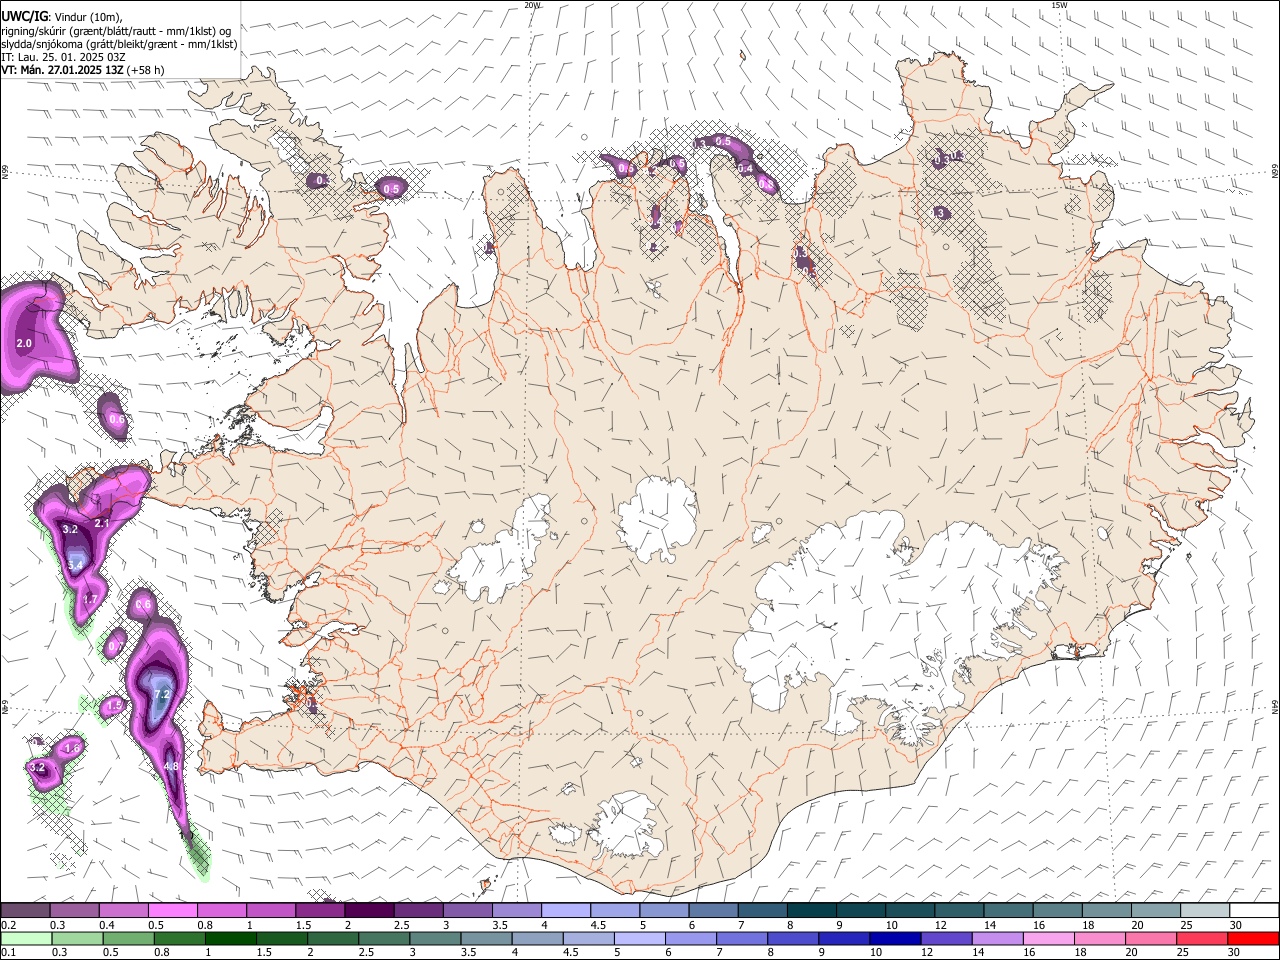Select the 'IT: Lau. 25. 01. 2025 03Z' line

62,57
